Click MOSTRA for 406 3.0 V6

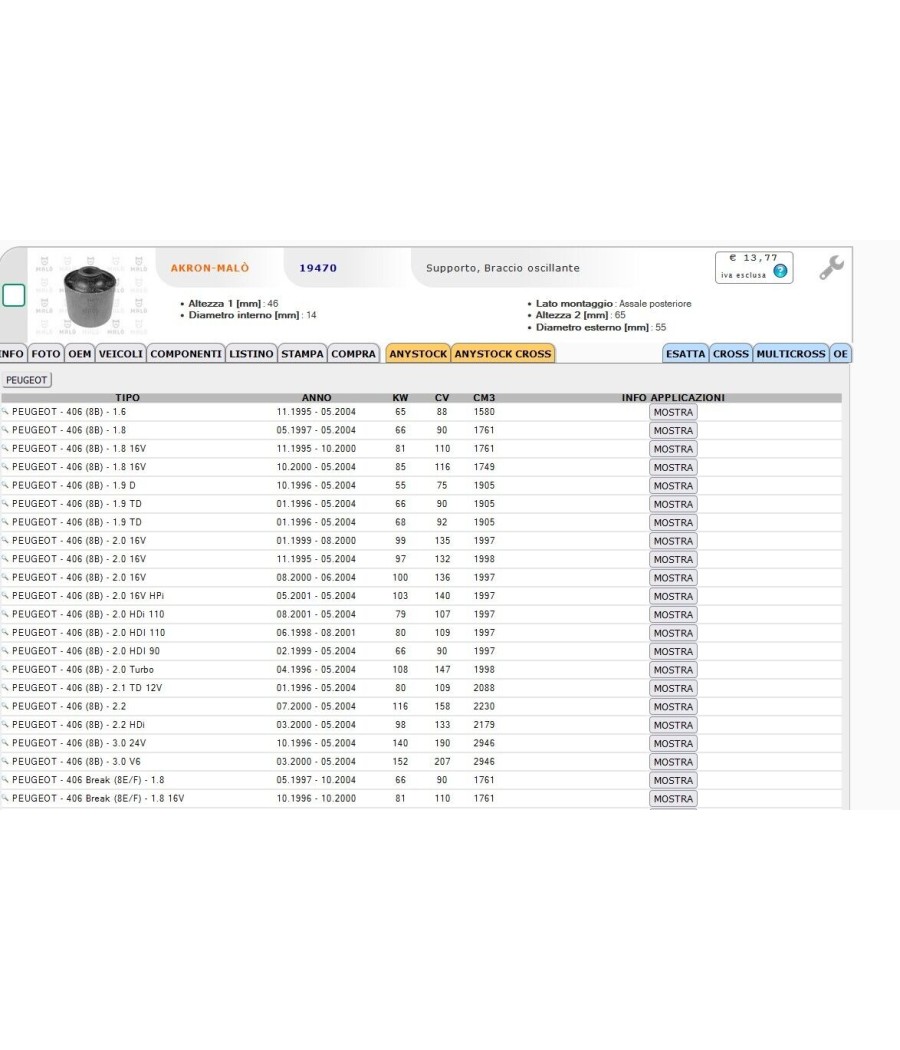[x=673, y=762]
